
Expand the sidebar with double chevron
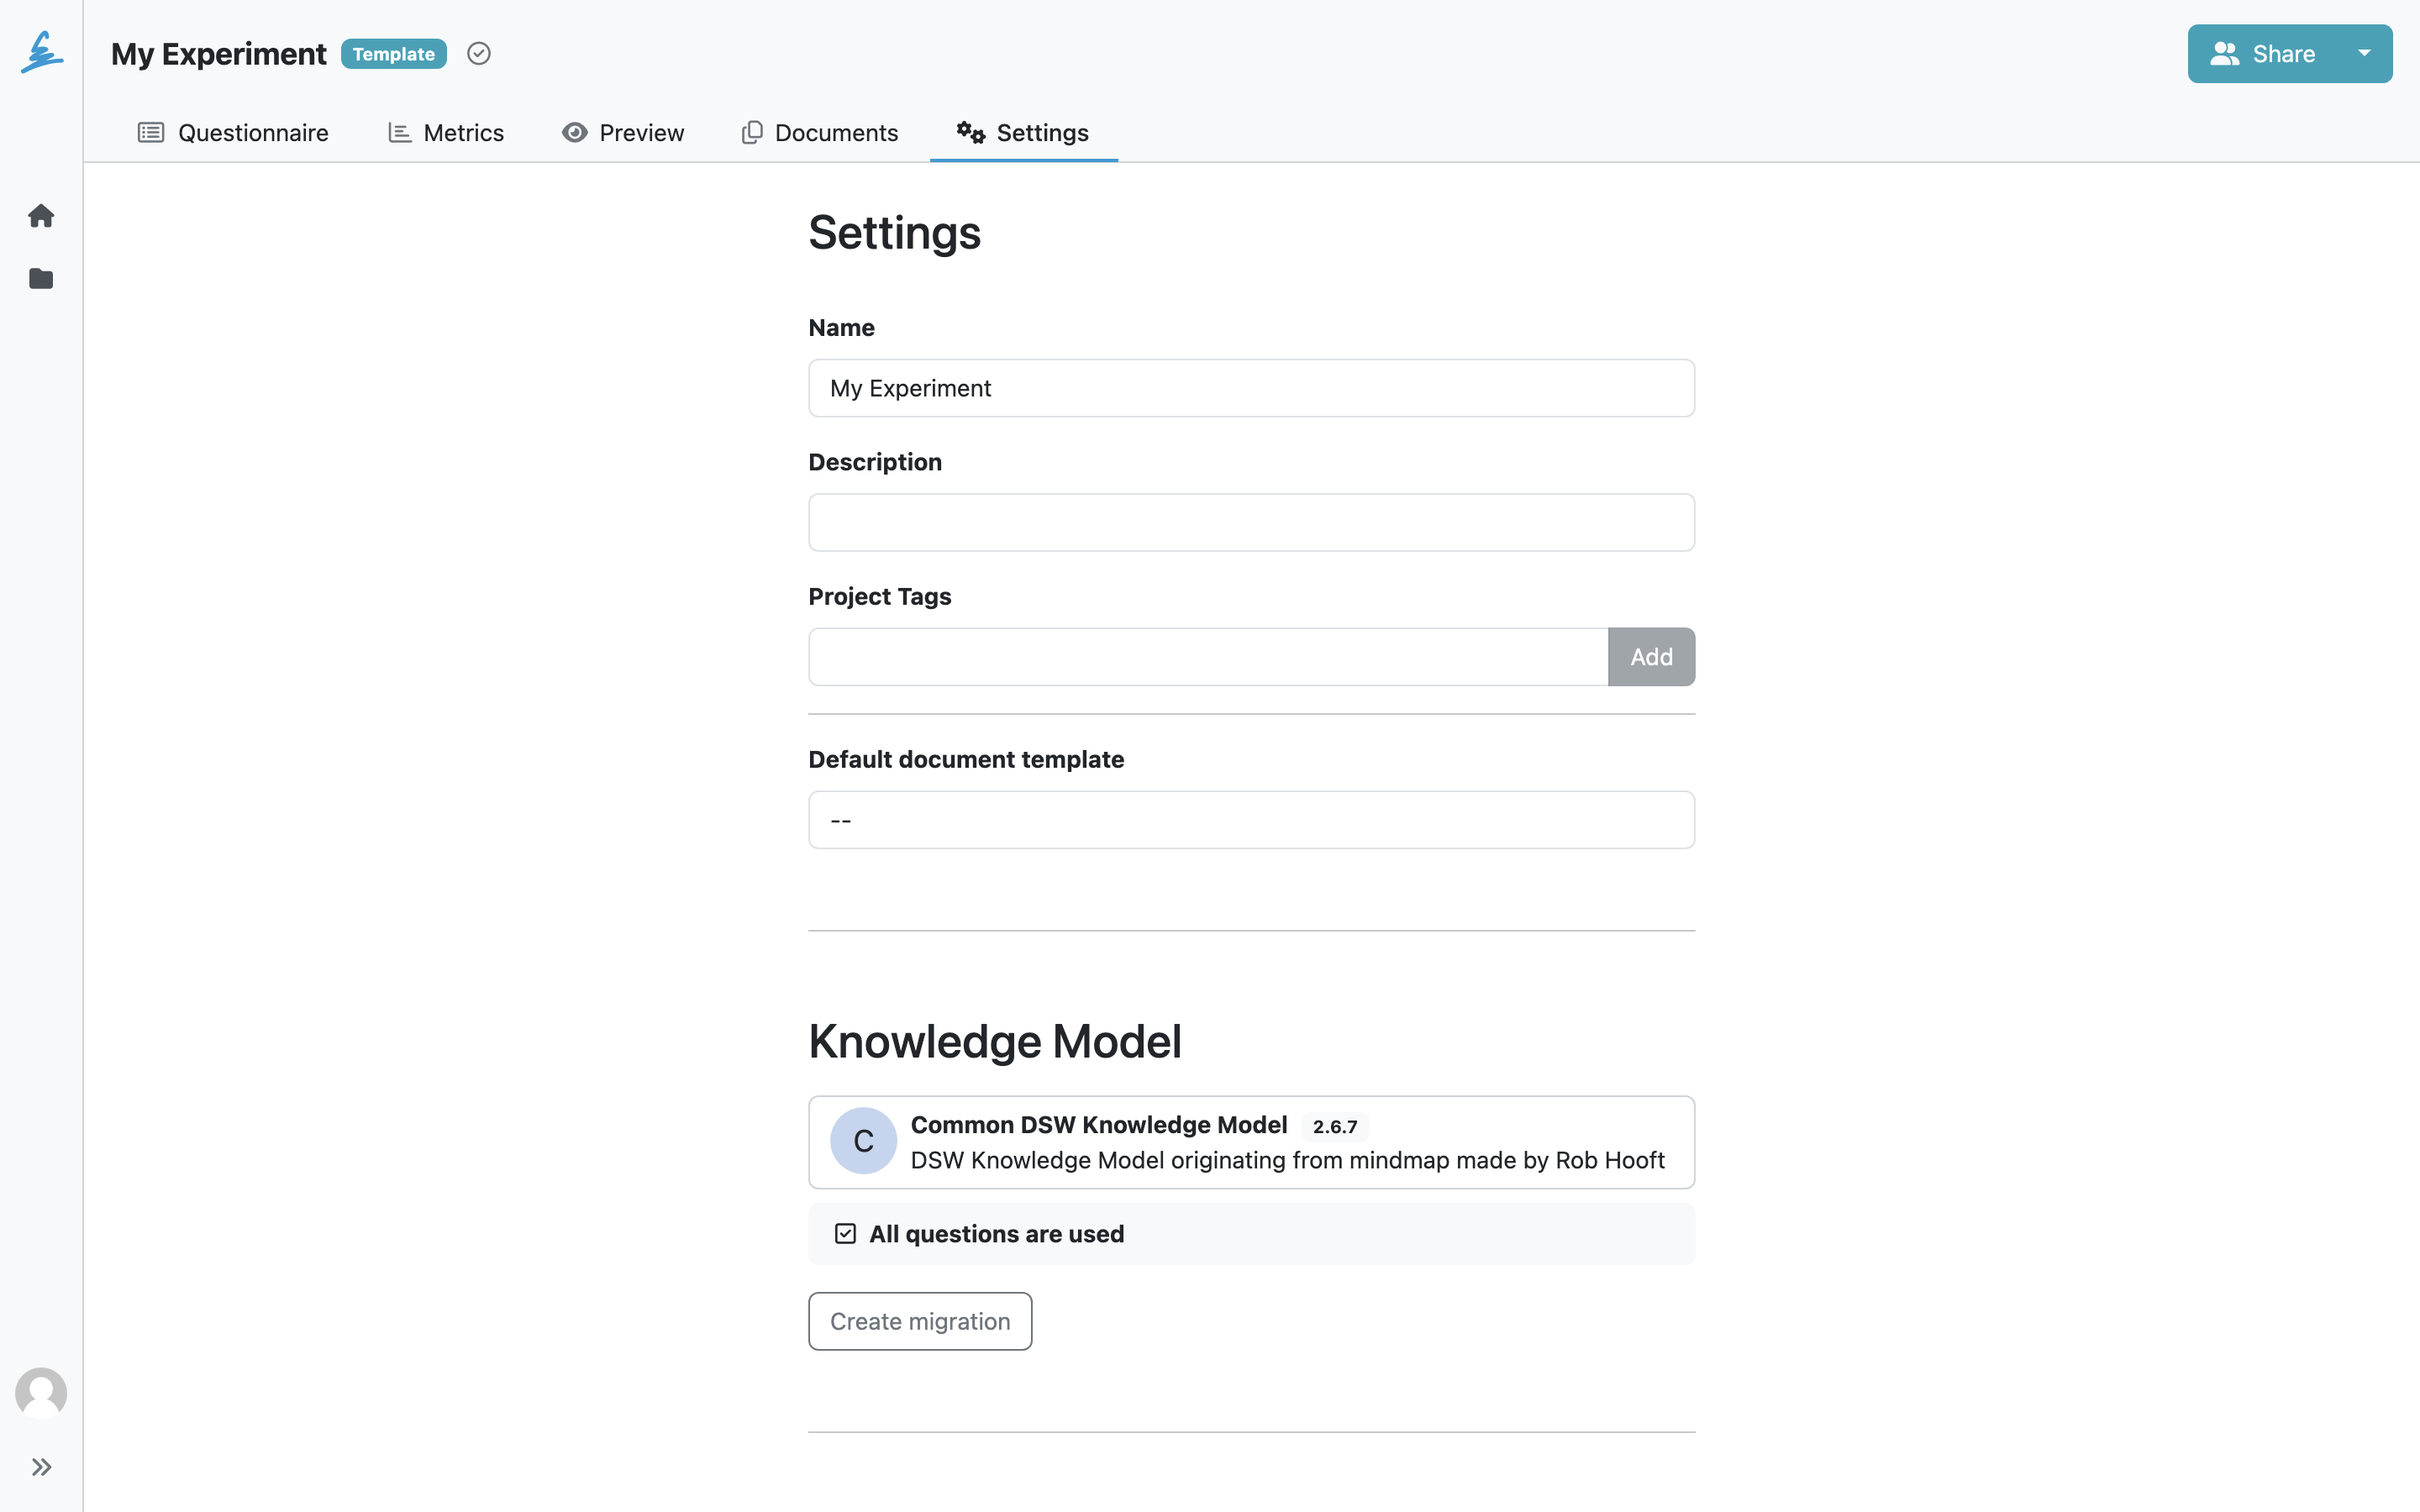[x=41, y=1467]
